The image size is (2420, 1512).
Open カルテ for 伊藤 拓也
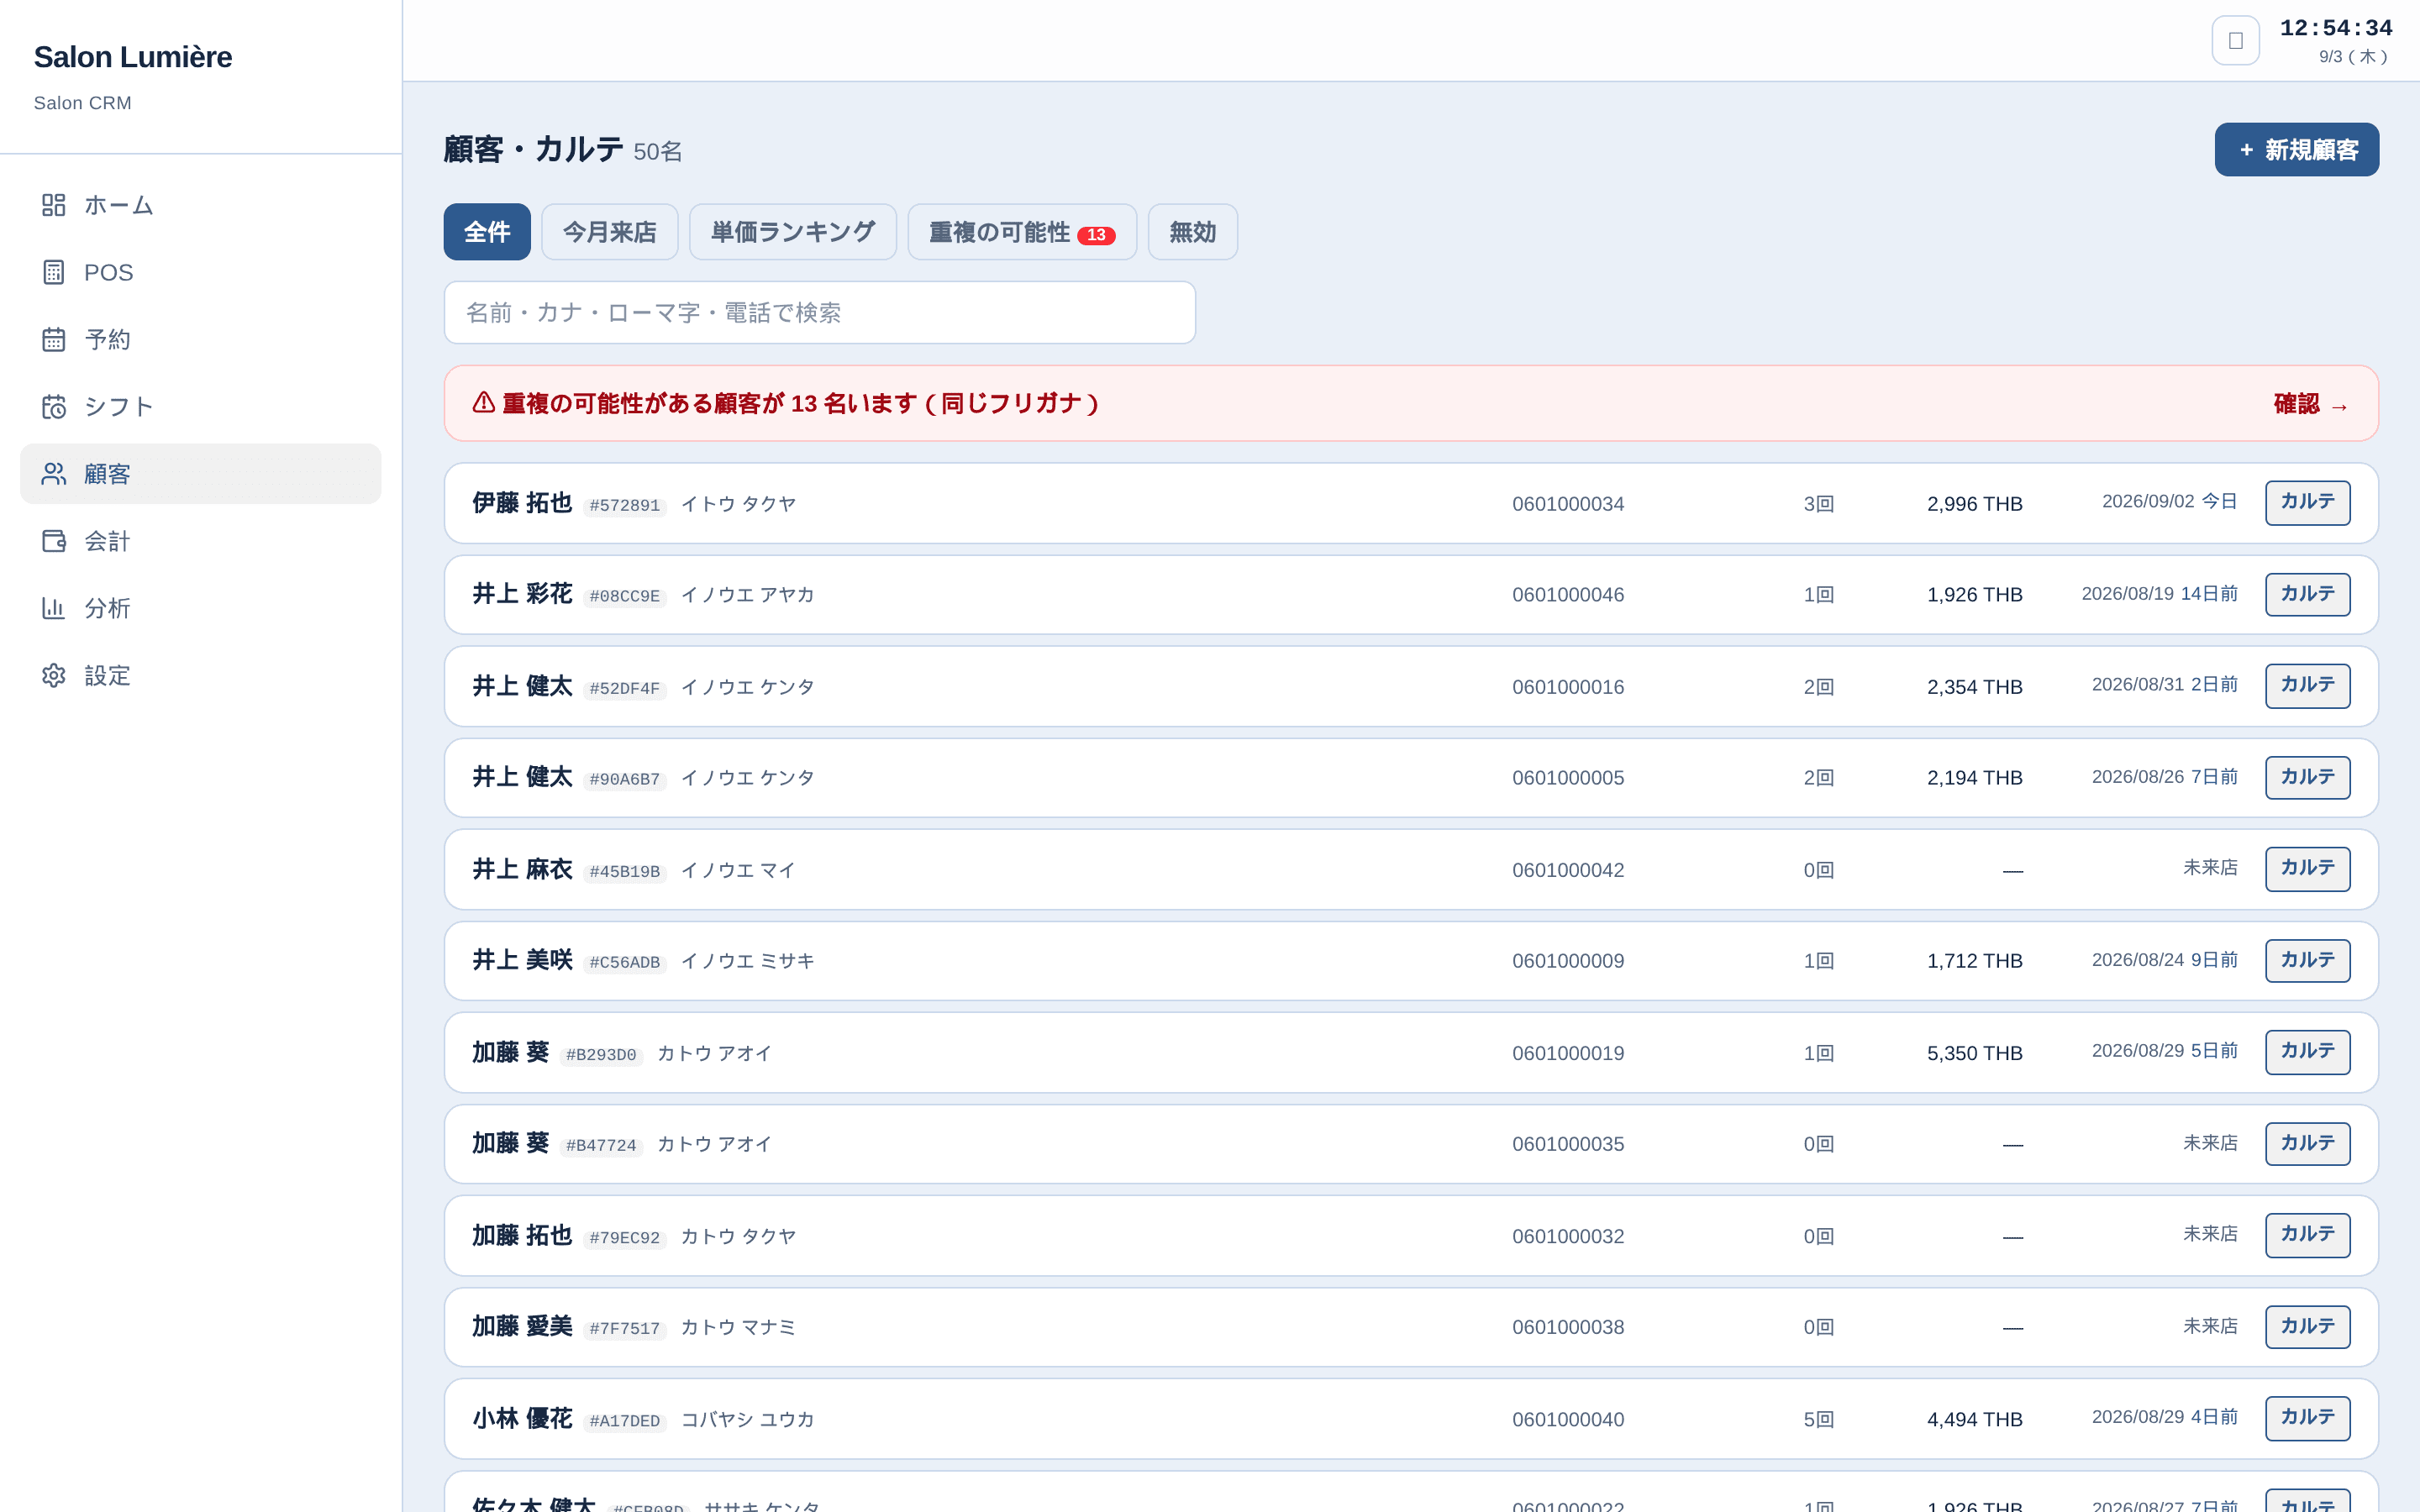click(2307, 502)
